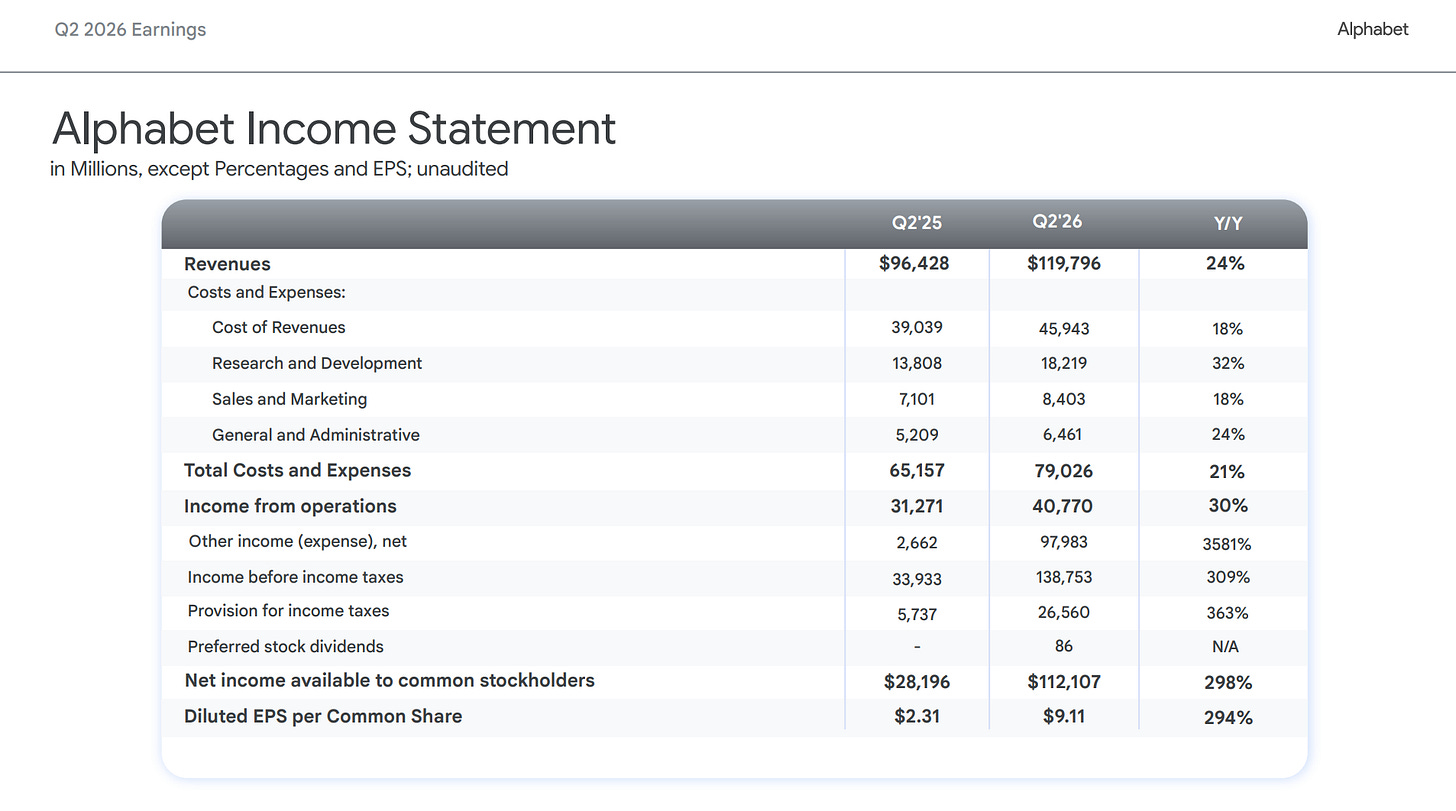Click the 5,209 General and Administrative value
Screen dimensions: 1456x811
(917, 435)
